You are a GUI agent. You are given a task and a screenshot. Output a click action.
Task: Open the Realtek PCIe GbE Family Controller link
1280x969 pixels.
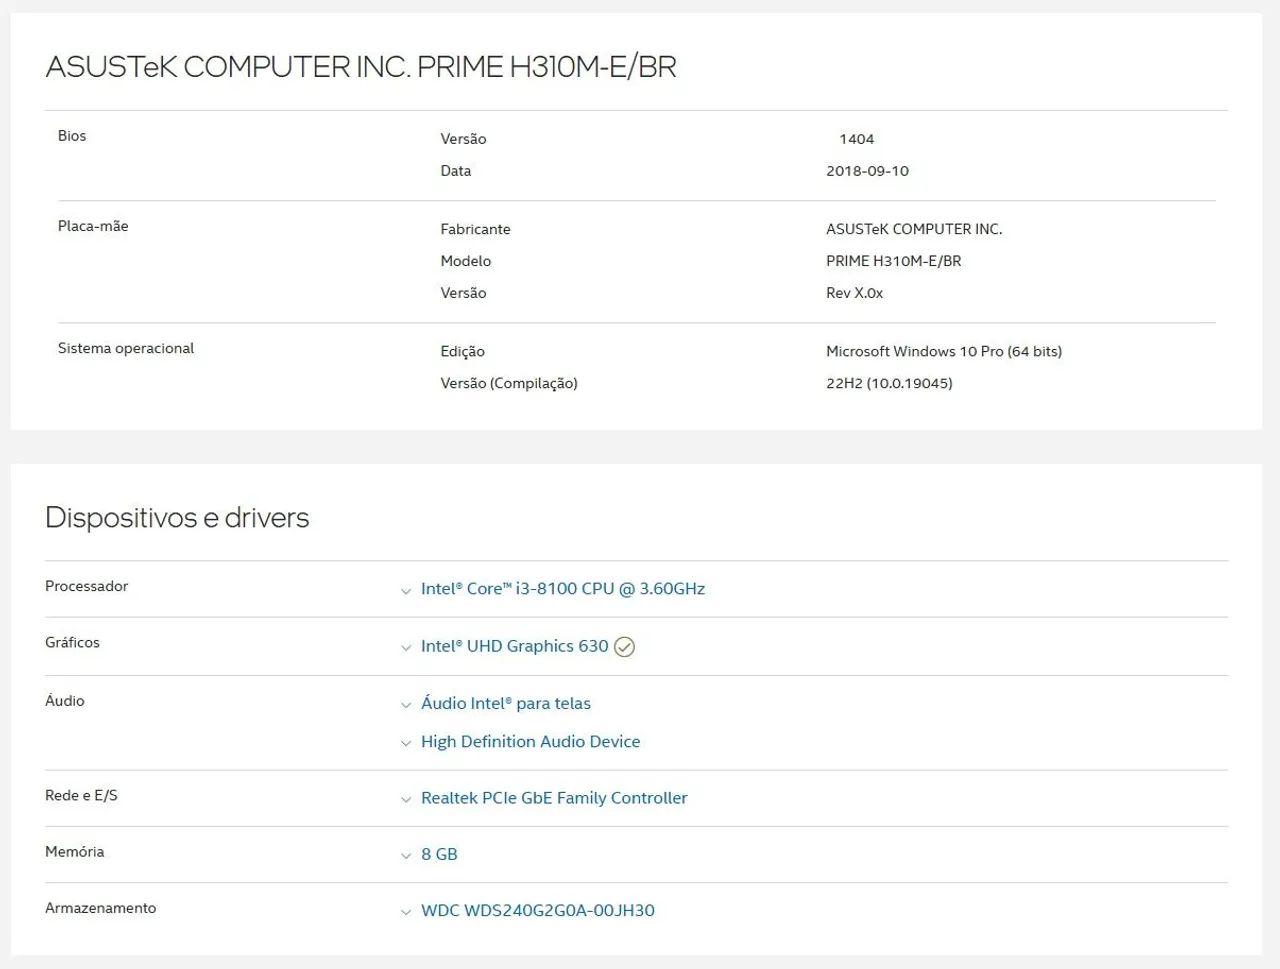point(554,798)
